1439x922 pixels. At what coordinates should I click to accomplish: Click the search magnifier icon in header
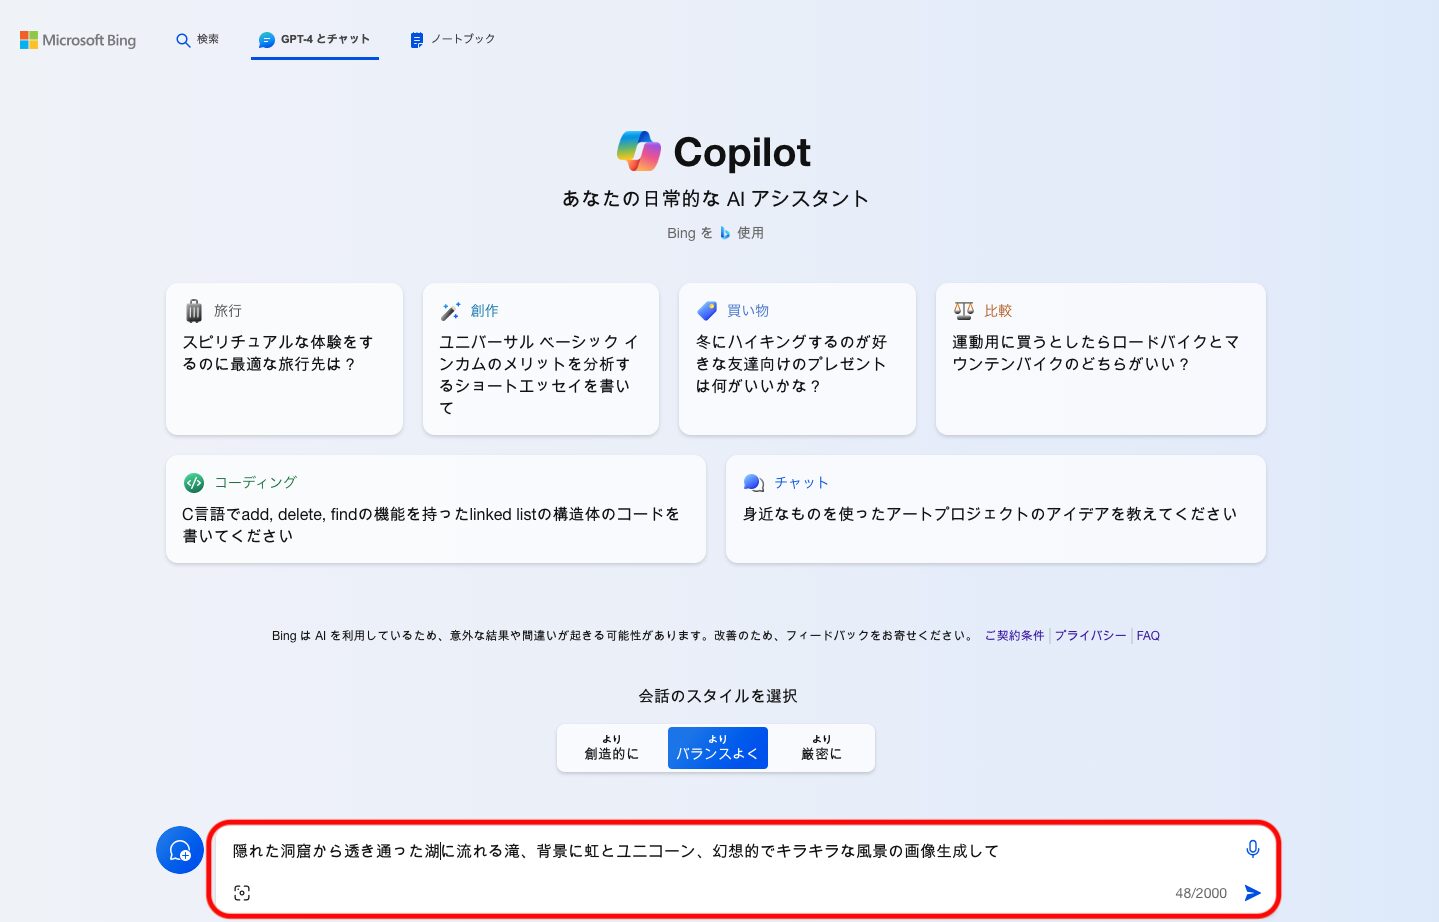[x=183, y=41]
